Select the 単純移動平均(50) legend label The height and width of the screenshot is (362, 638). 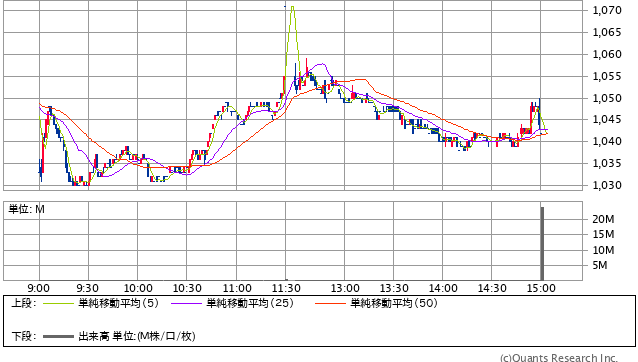pos(394,303)
